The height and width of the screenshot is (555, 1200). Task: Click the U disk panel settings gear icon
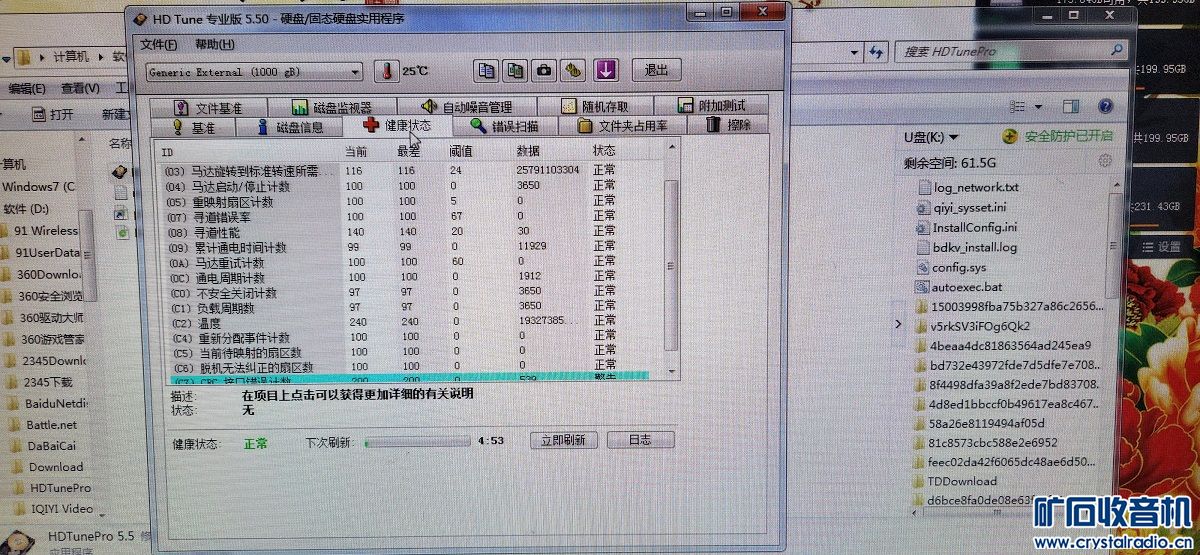point(1105,161)
